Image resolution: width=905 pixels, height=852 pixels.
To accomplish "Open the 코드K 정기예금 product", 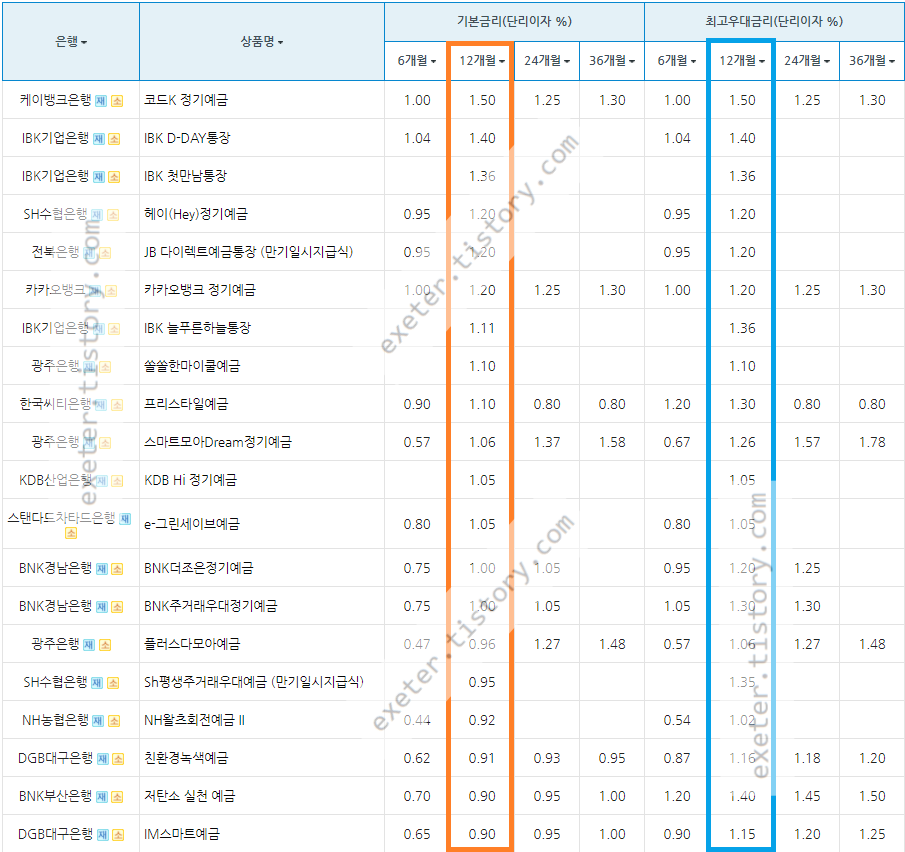I will (x=186, y=100).
